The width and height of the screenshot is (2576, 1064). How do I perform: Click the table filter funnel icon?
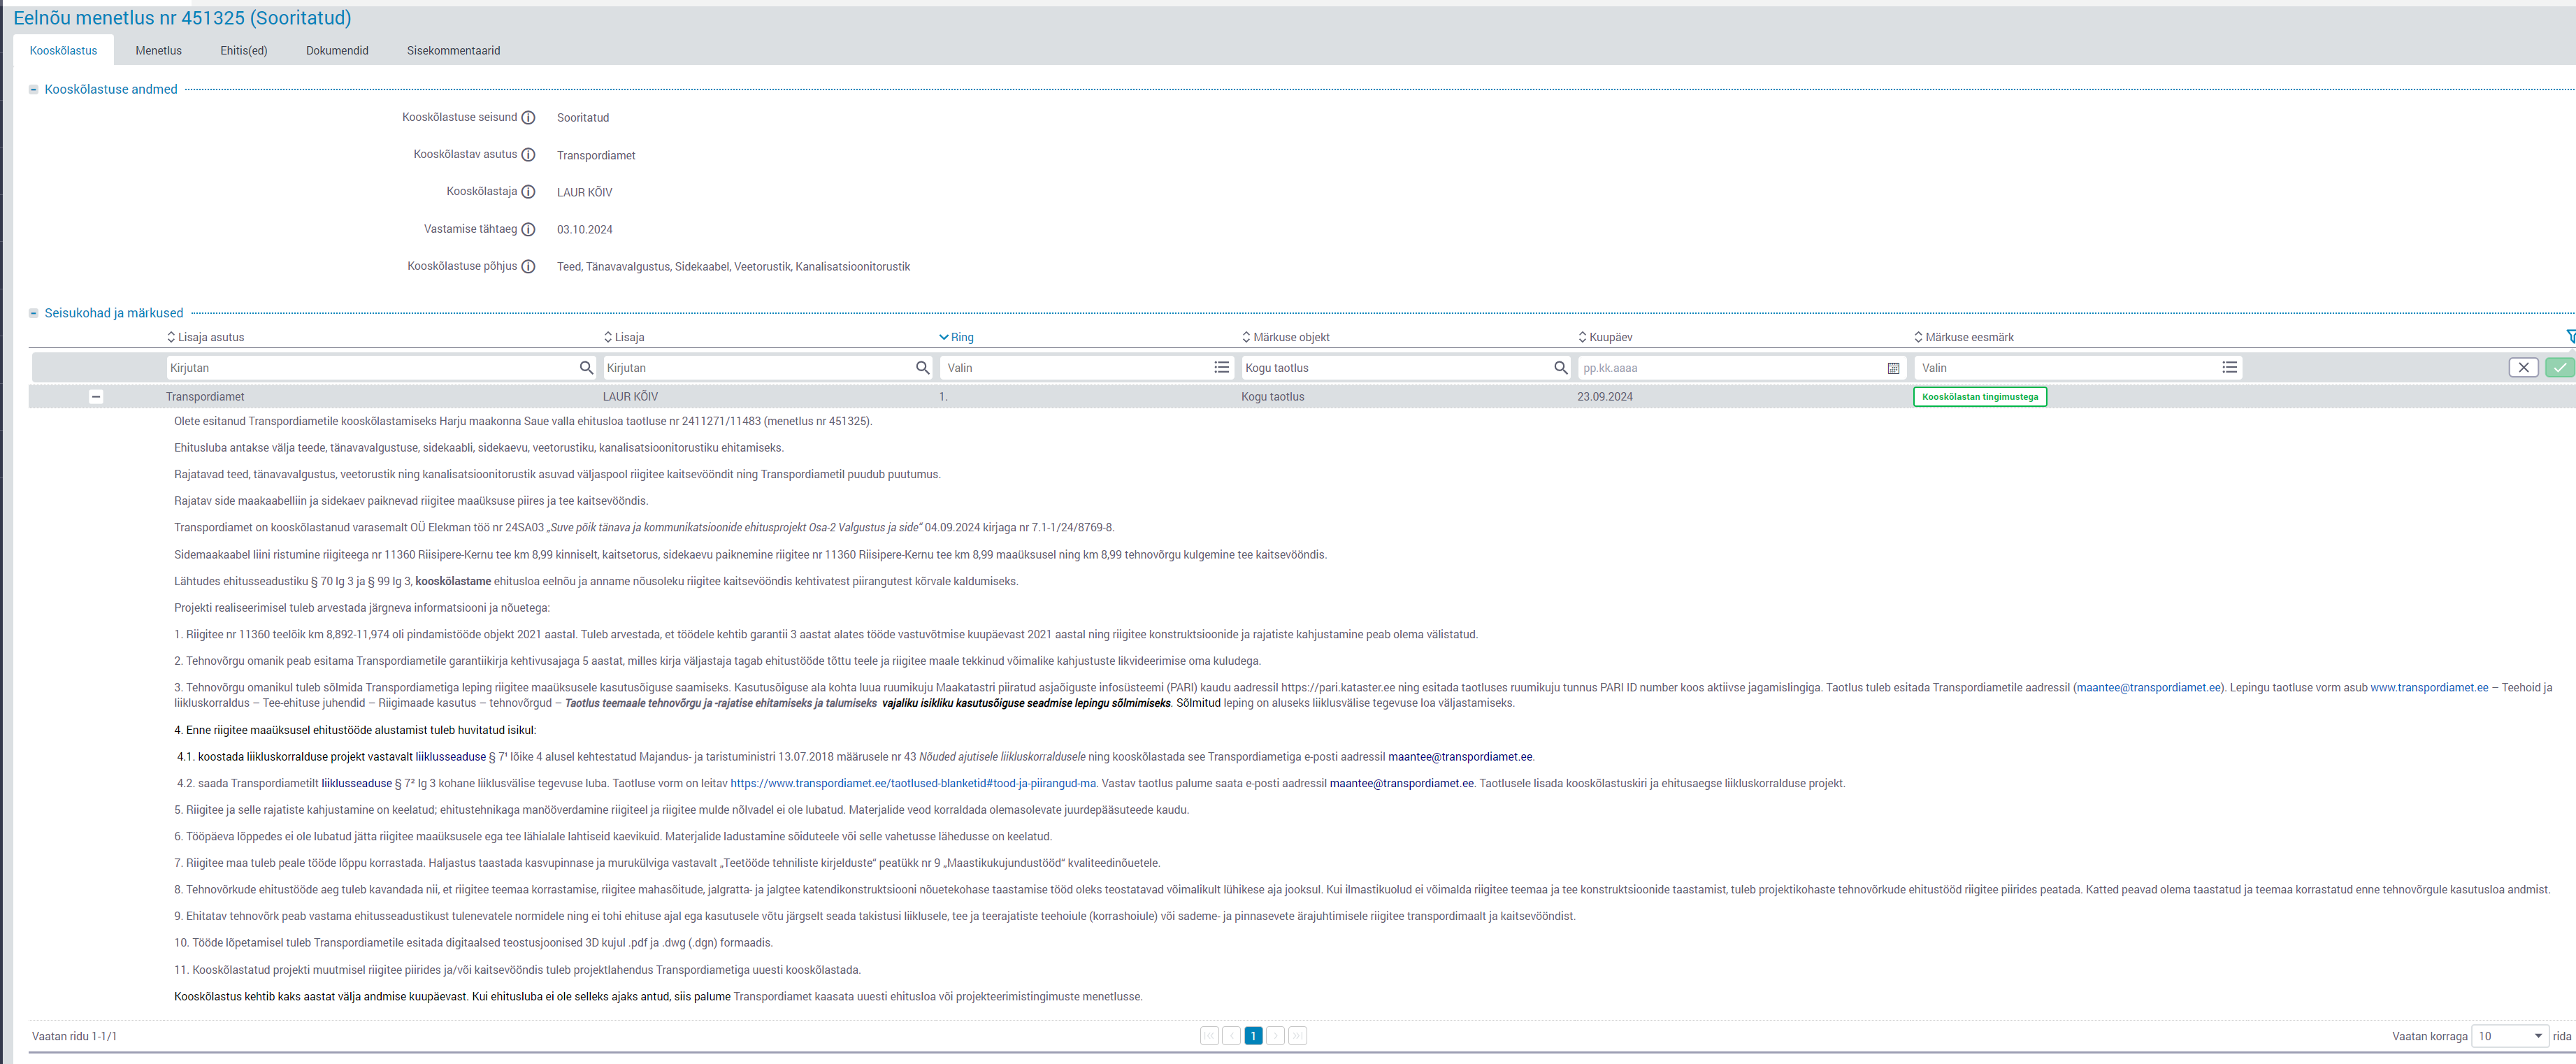2570,337
